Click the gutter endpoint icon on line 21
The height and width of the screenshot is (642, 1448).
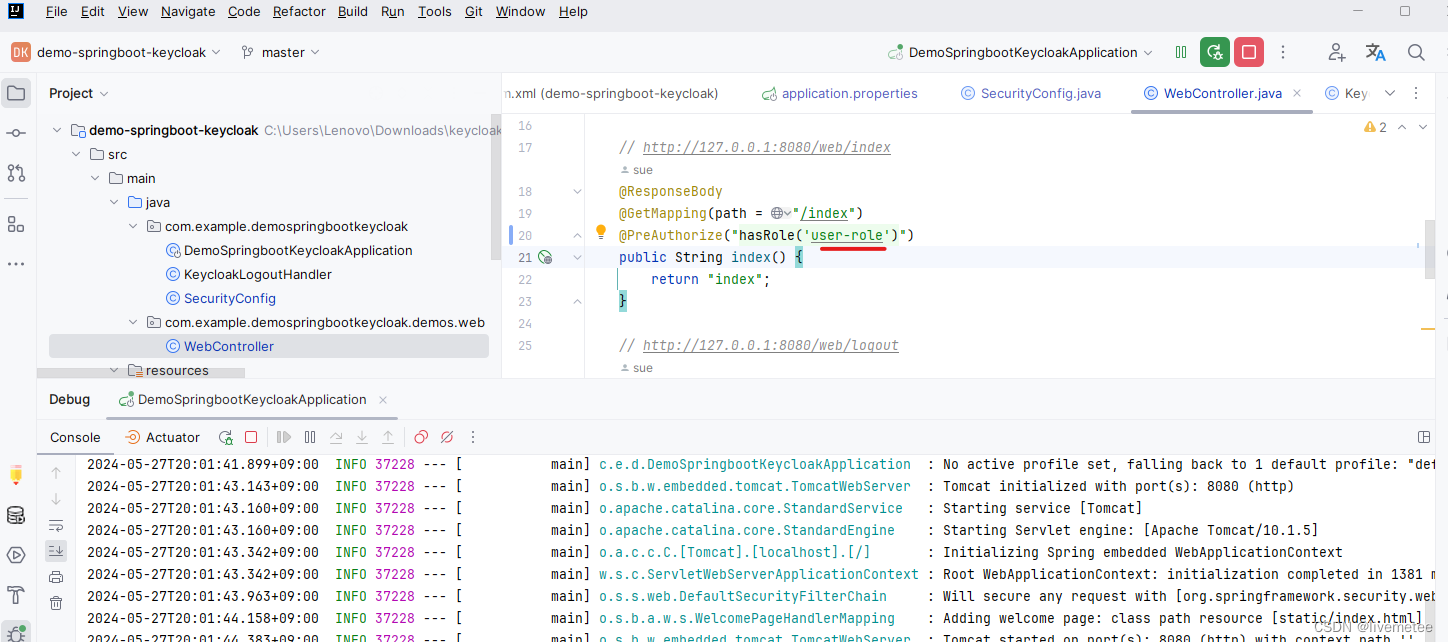coord(545,257)
